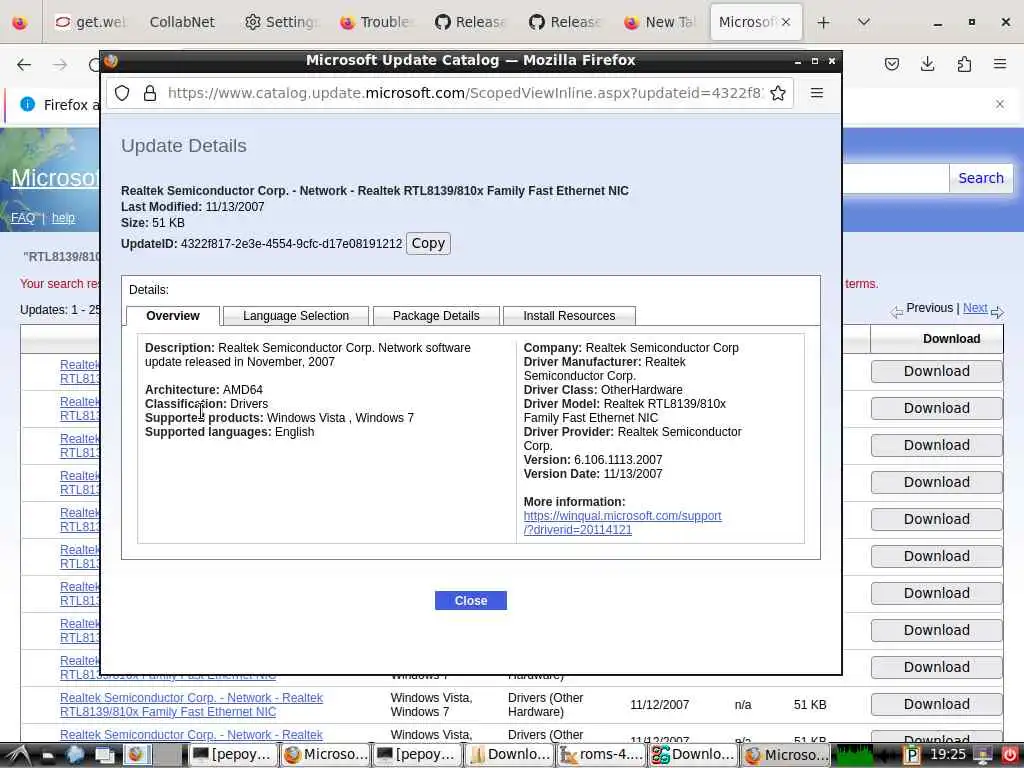
Task: Click the shield tracking protection icon in popup
Action: click(x=122, y=93)
